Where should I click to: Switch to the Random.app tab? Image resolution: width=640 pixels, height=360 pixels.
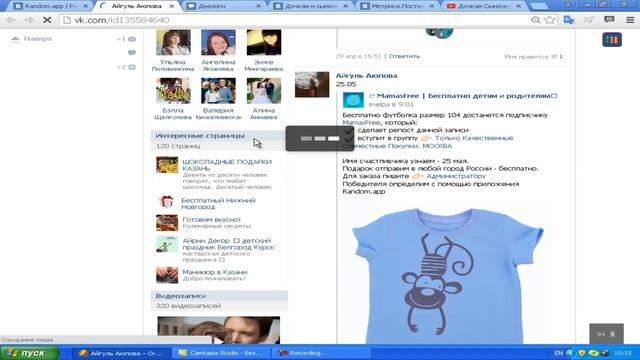51,6
